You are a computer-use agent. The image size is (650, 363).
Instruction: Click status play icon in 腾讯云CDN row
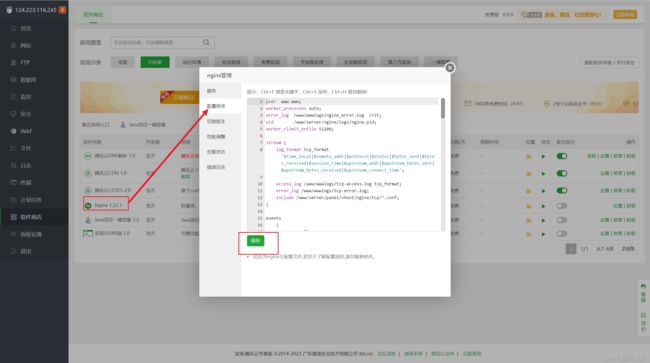click(543, 174)
